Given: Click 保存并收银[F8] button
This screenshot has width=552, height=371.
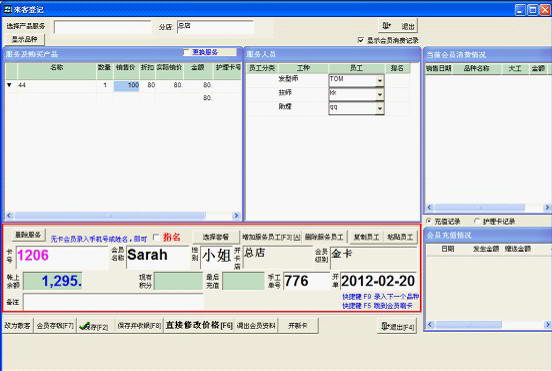Looking at the screenshot, I should pyautogui.click(x=139, y=326).
